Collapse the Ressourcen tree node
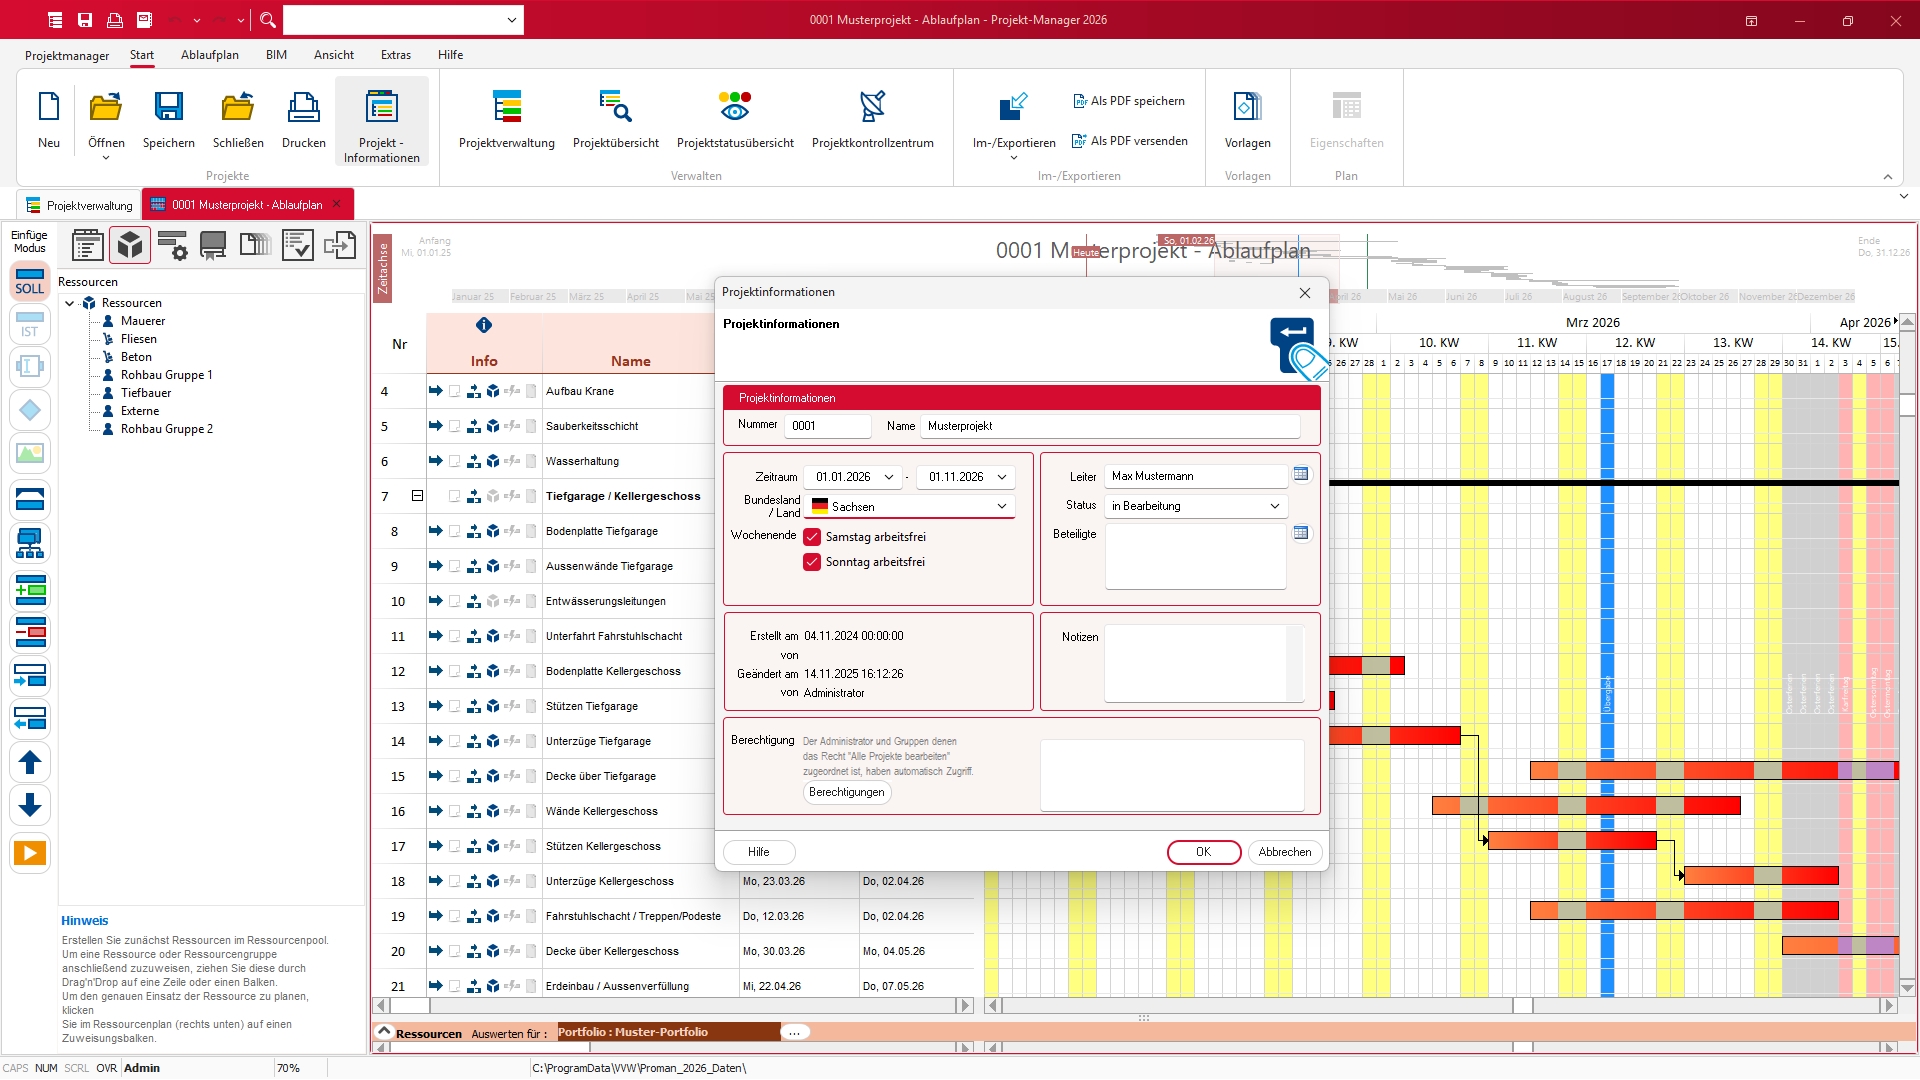1920x1080 pixels. pyautogui.click(x=70, y=303)
